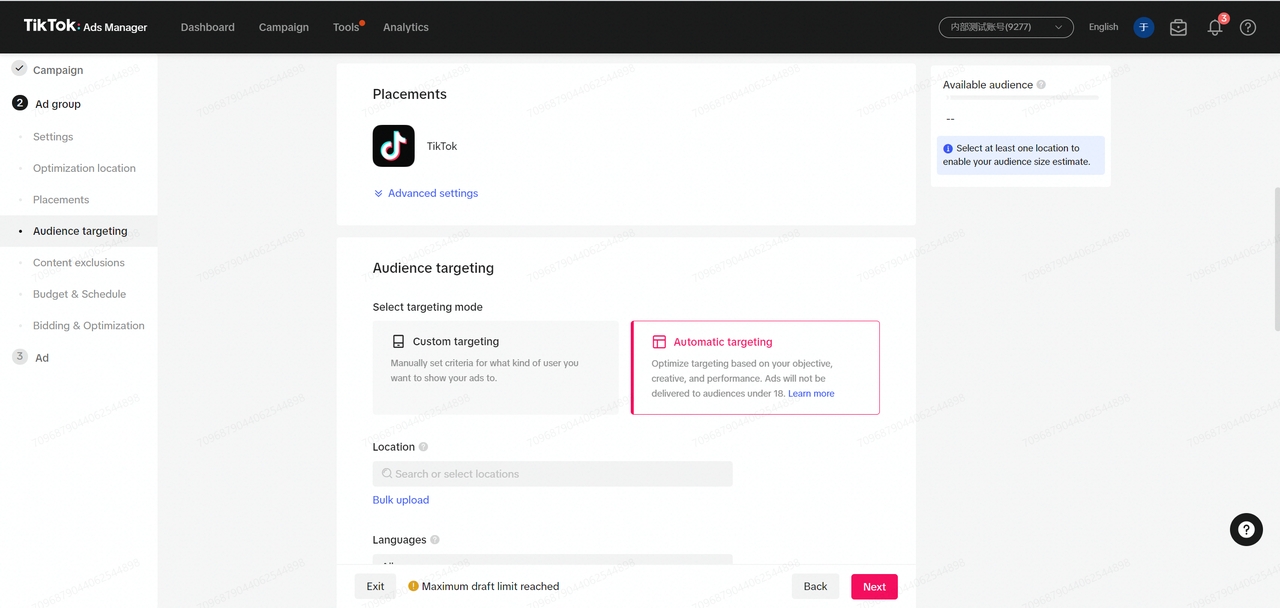Select Automatic targeting mode

click(x=755, y=367)
